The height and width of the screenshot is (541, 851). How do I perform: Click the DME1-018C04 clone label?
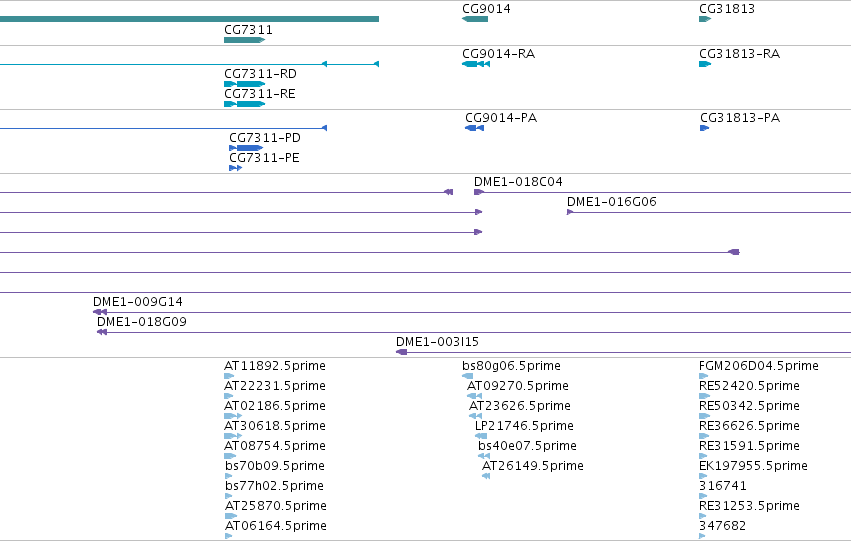coord(518,182)
